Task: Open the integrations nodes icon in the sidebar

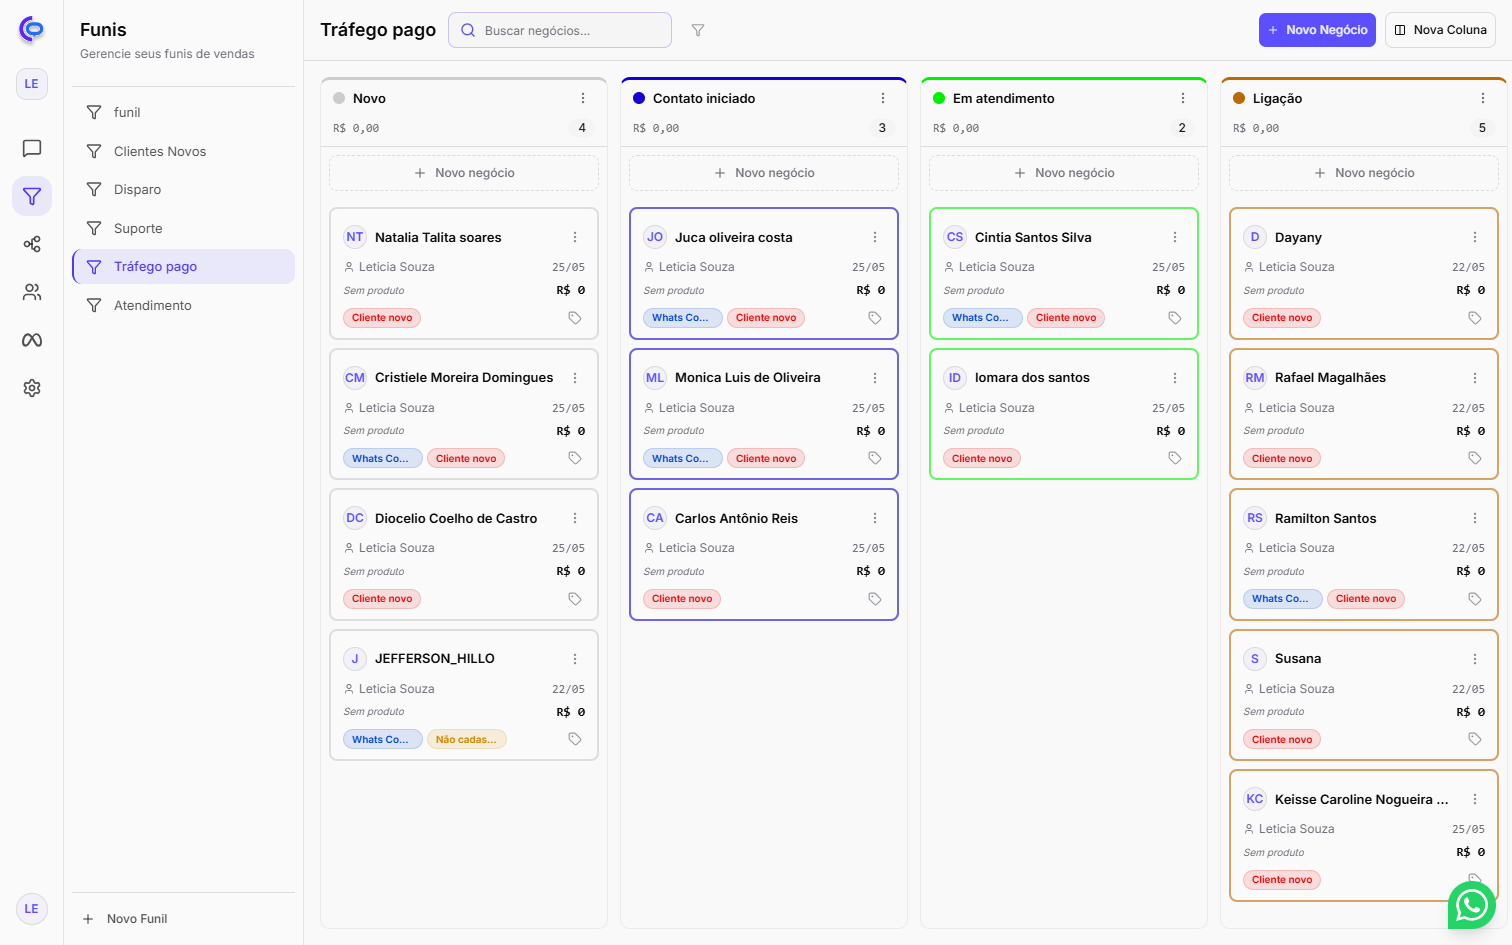Action: (32, 244)
